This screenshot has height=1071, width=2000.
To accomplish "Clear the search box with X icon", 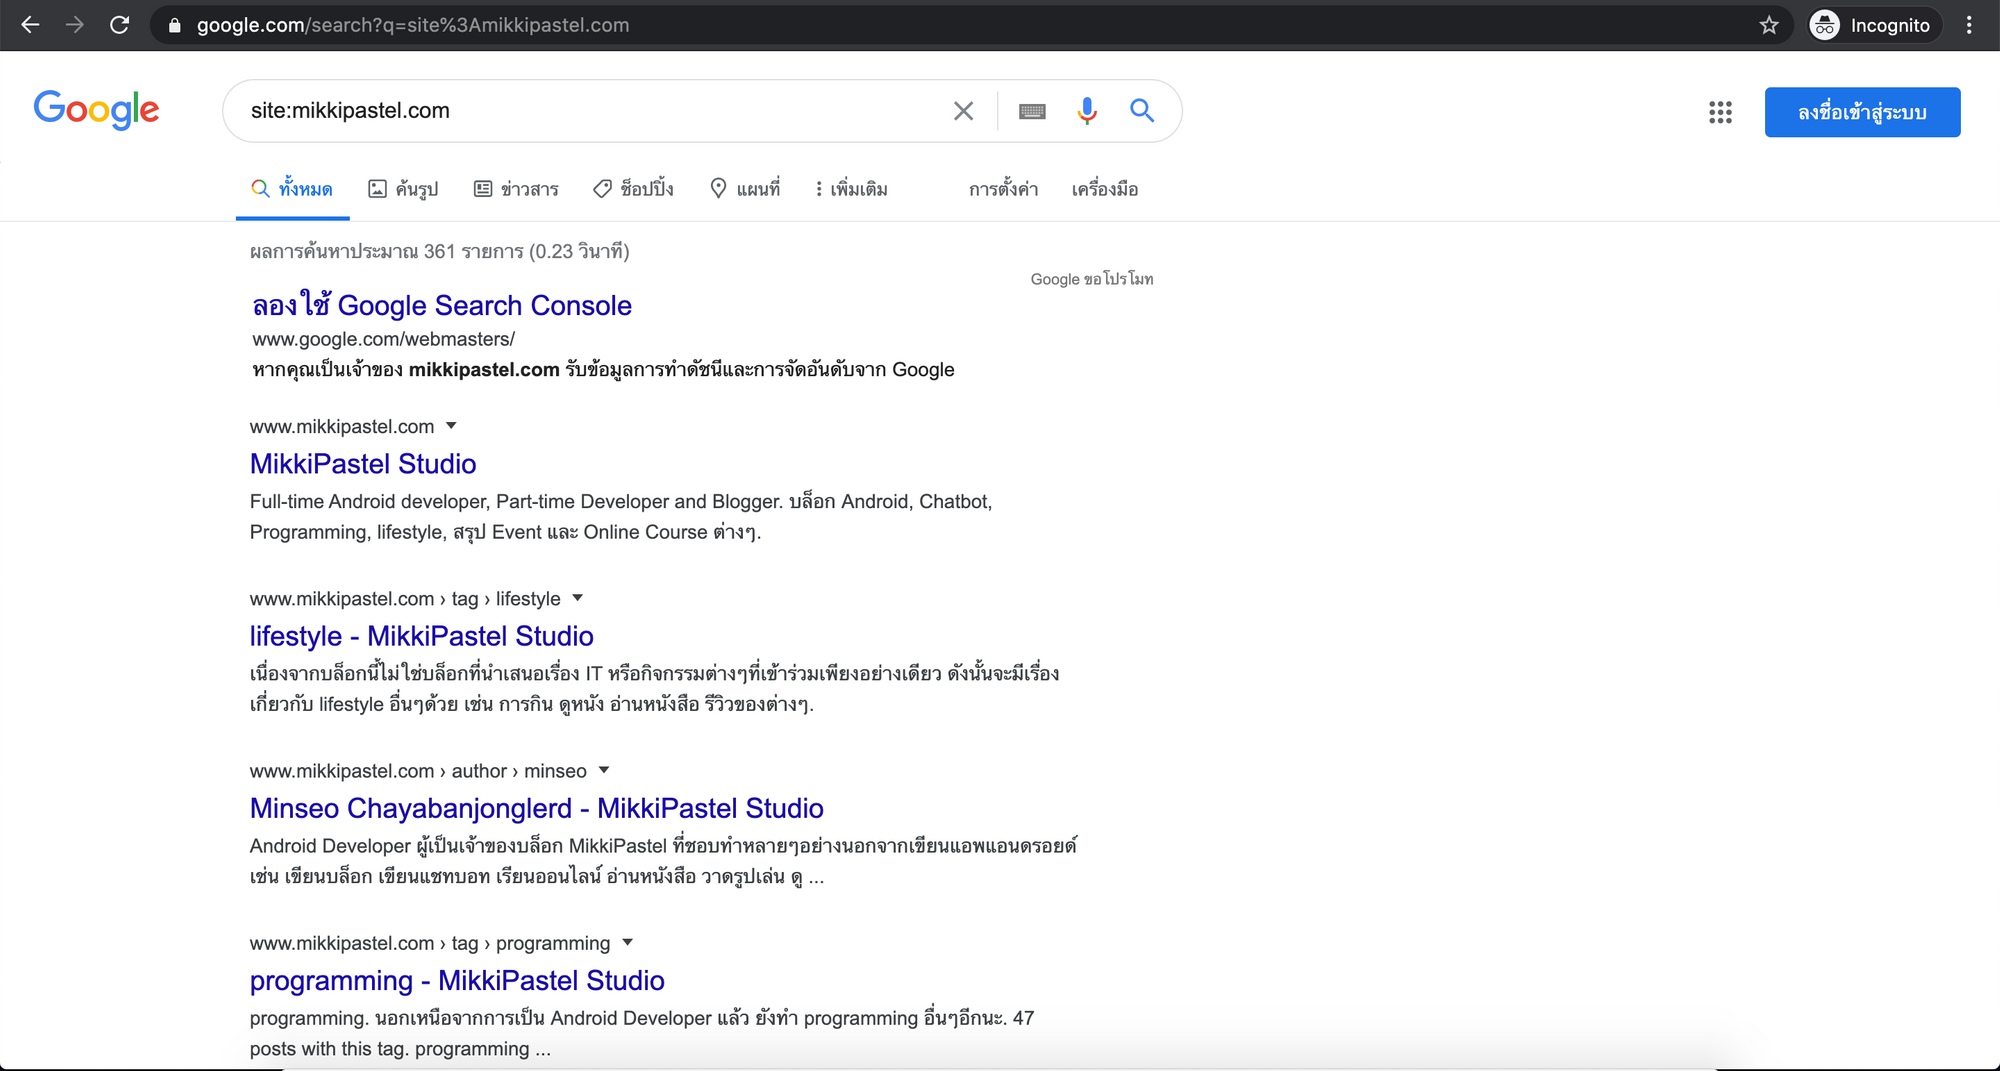I will coord(963,111).
